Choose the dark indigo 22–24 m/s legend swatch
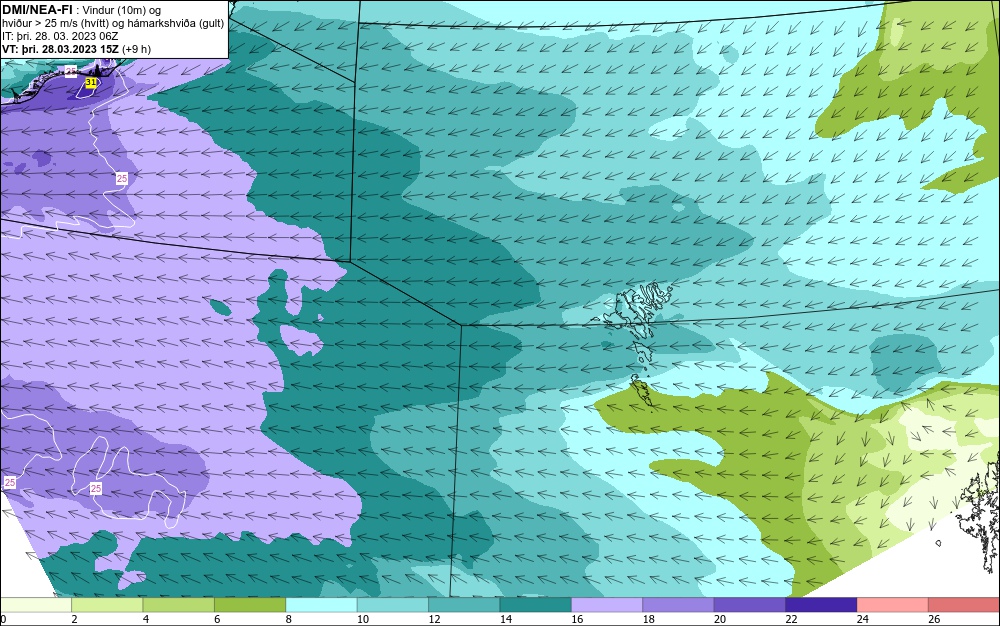Image resolution: width=1000 pixels, height=626 pixels. pos(821,605)
